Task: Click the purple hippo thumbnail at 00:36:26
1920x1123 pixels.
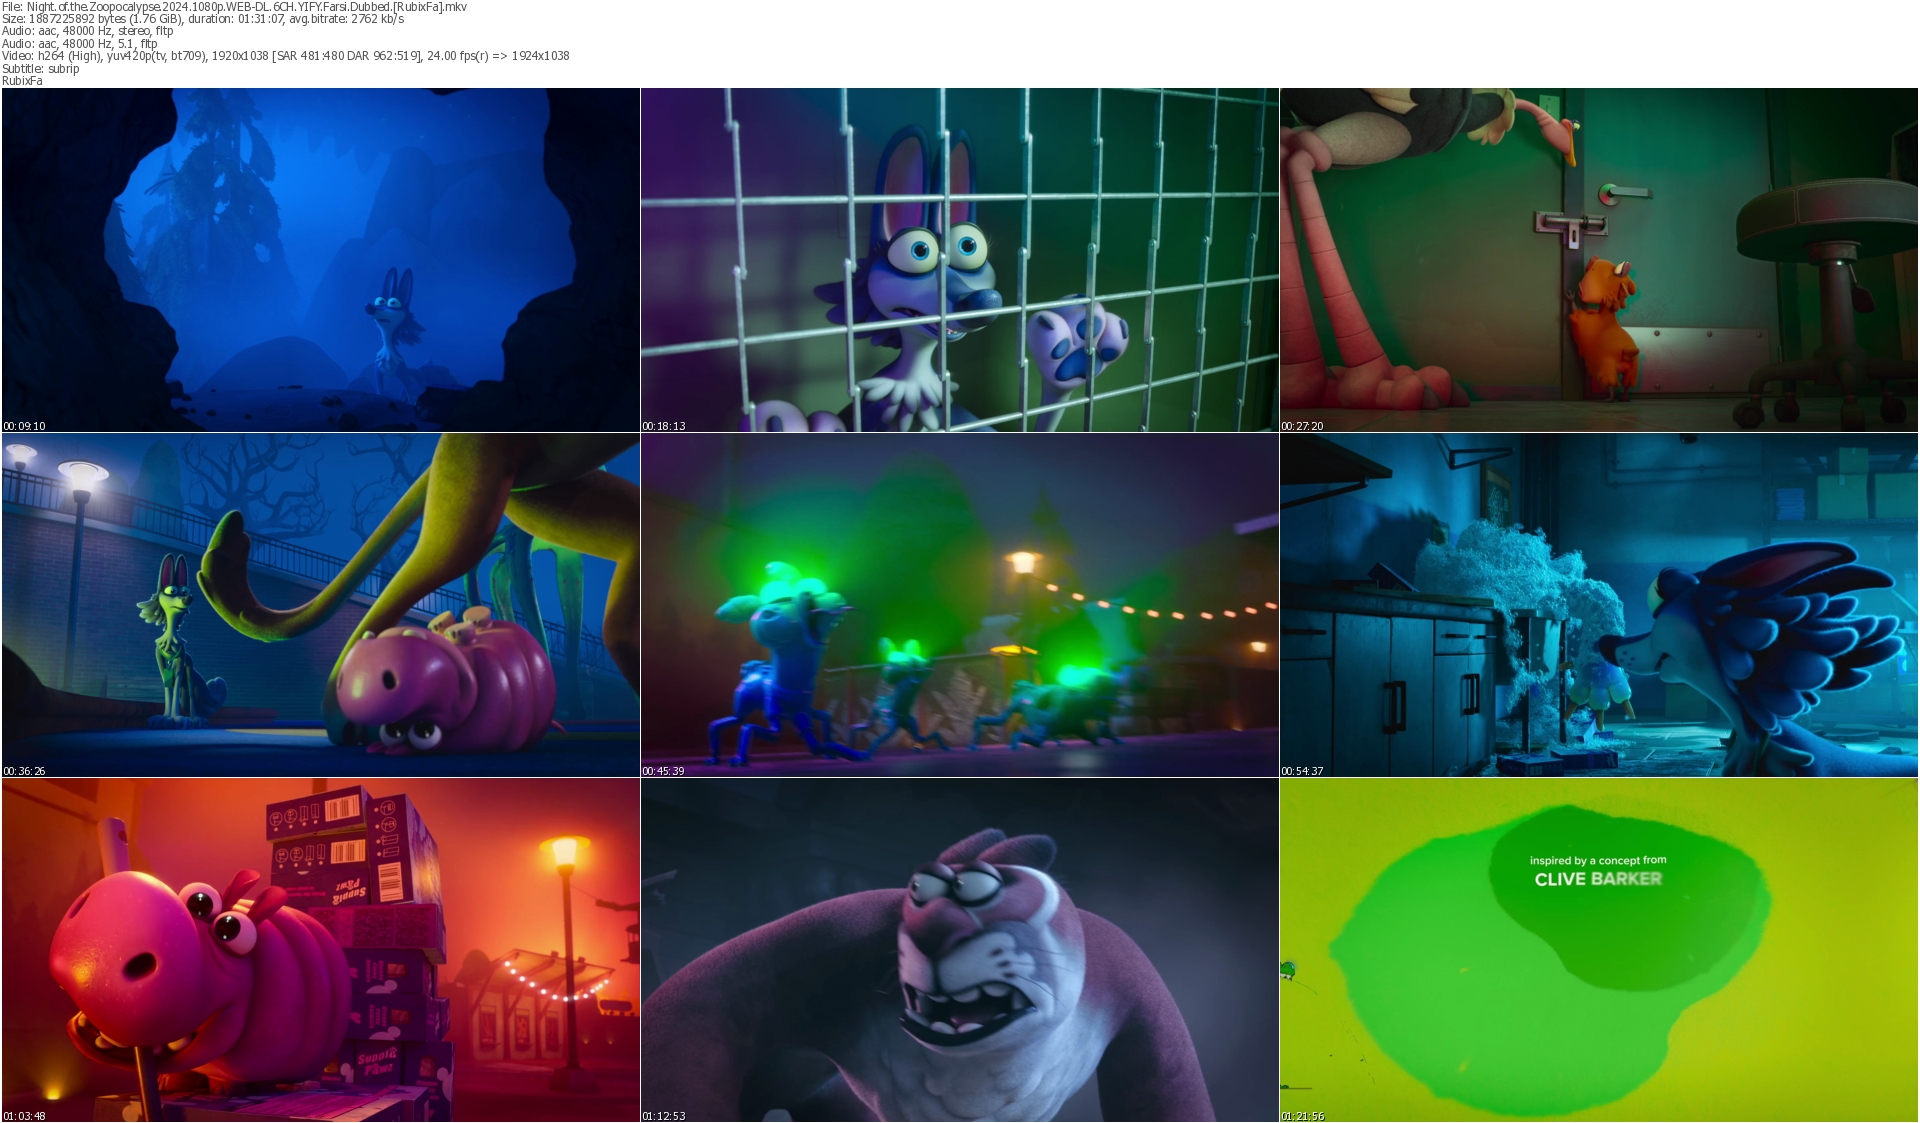Action: pos(321,605)
